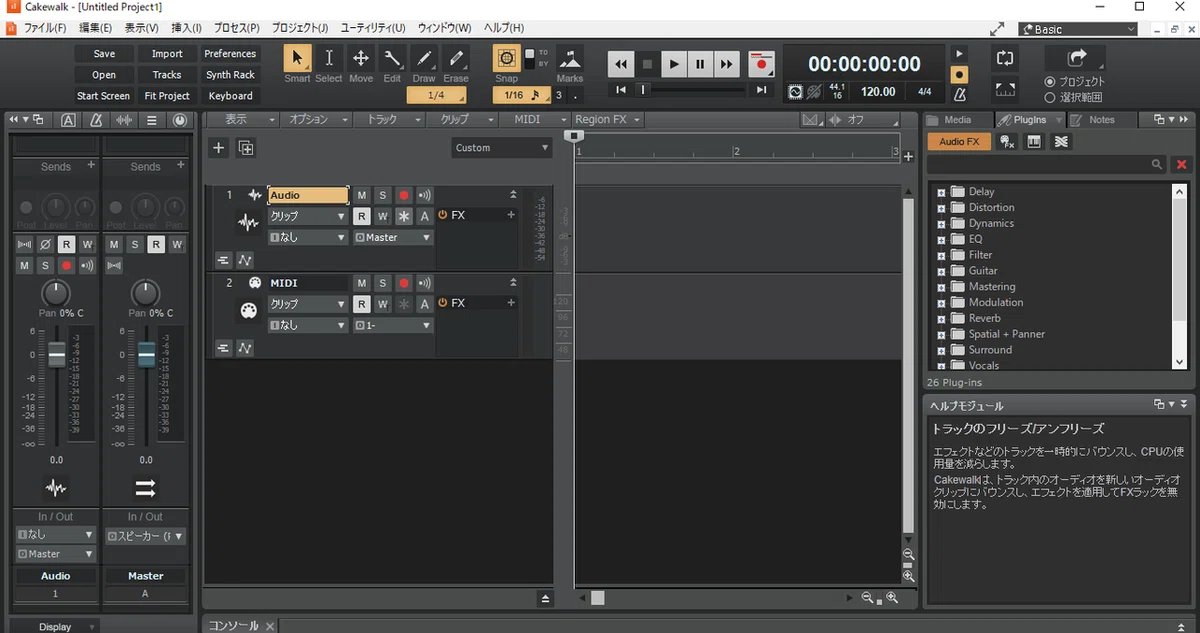This screenshot has width=1200, height=633.
Task: Choose the Erase tool
Action: point(456,58)
